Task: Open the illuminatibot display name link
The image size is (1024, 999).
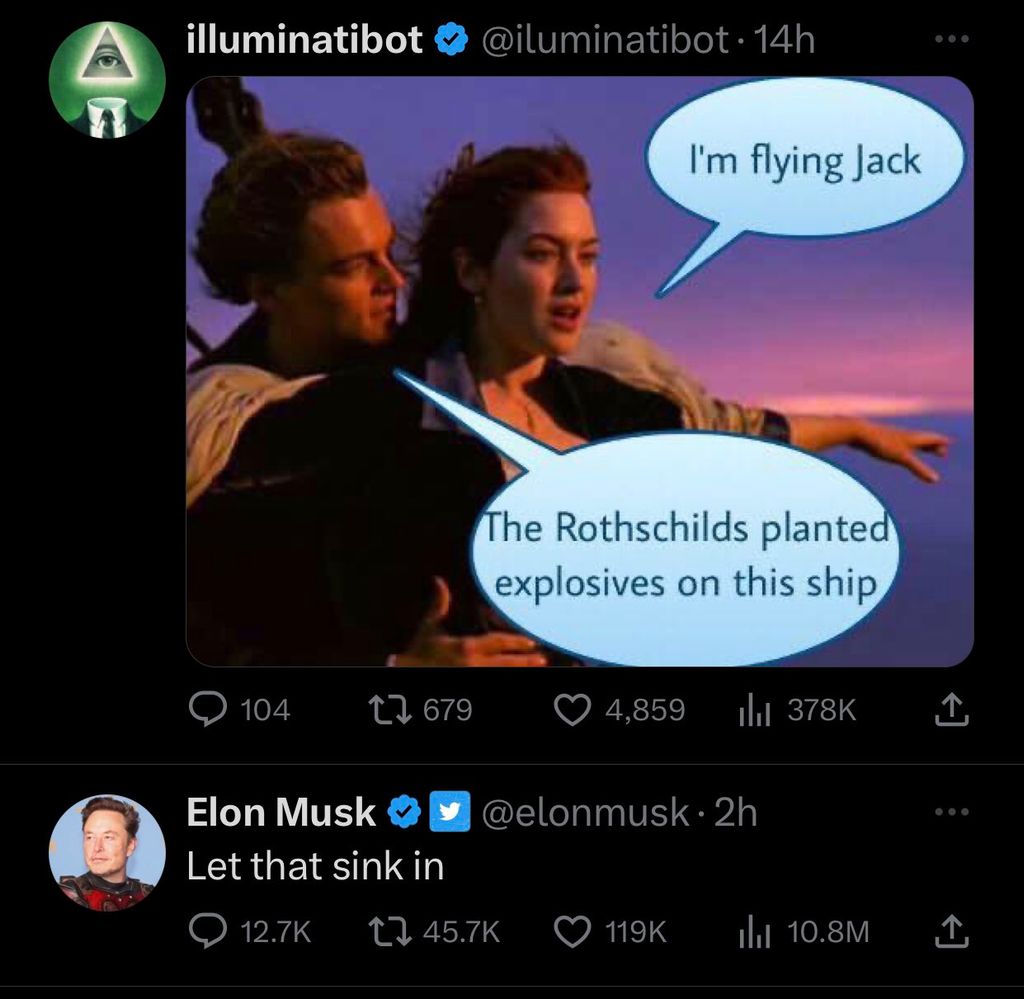Action: (x=305, y=40)
